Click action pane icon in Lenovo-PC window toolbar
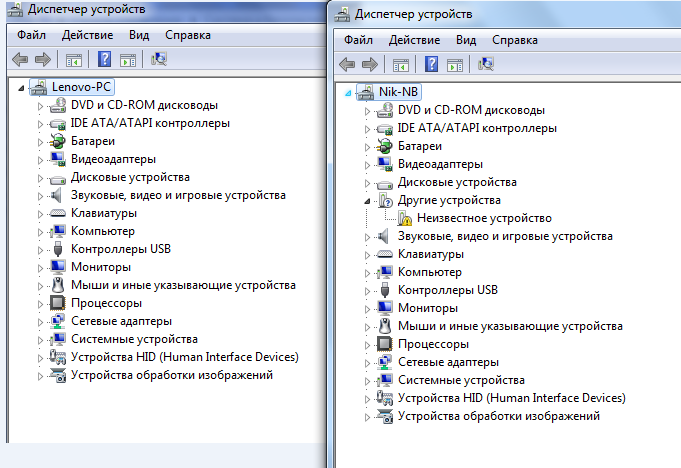Screen dimensions: 681x468 (x=128, y=59)
